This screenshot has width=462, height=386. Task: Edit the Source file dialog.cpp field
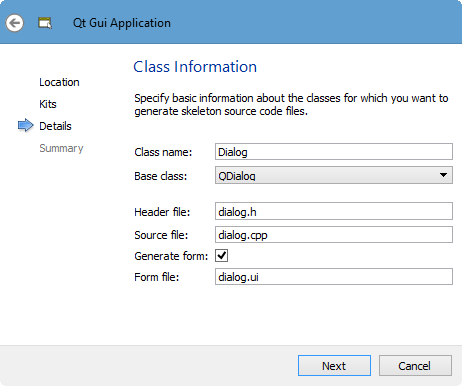click(x=334, y=235)
